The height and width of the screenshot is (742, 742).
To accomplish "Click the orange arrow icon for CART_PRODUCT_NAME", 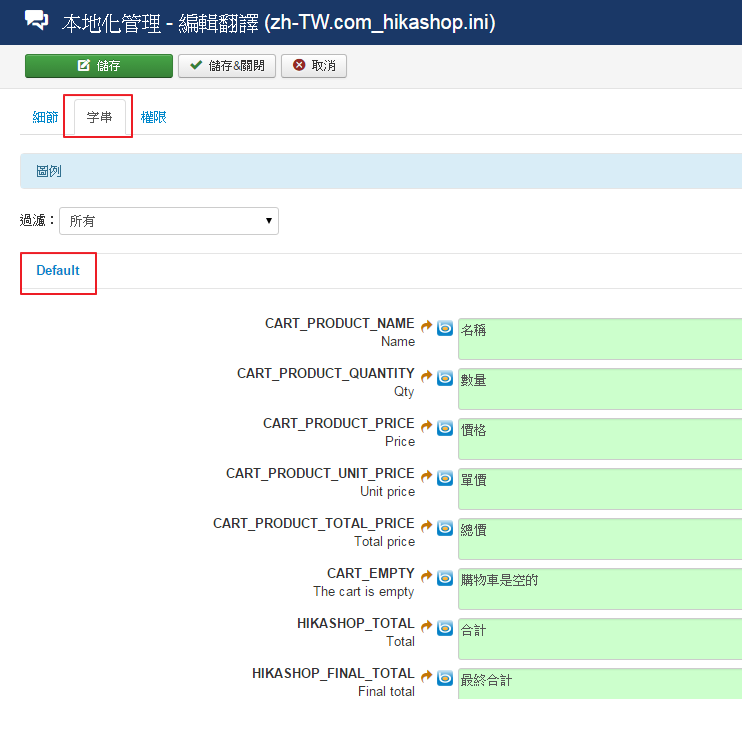I will click(x=426, y=326).
